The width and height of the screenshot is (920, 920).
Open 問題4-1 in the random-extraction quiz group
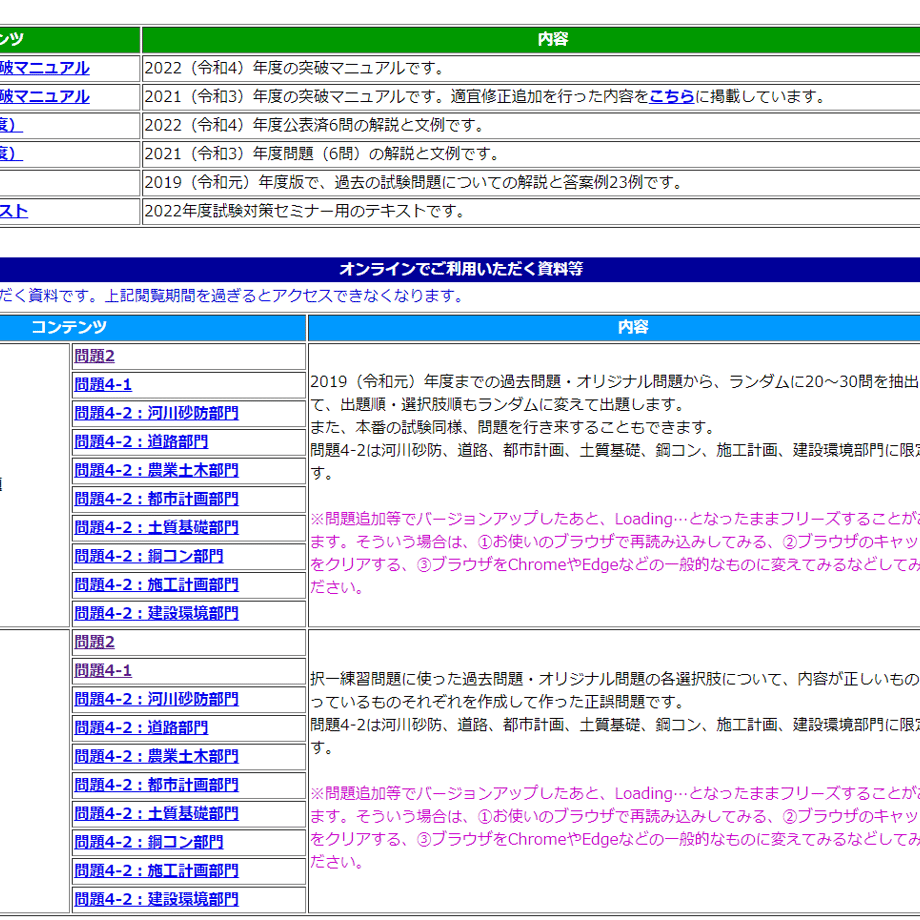[103, 385]
